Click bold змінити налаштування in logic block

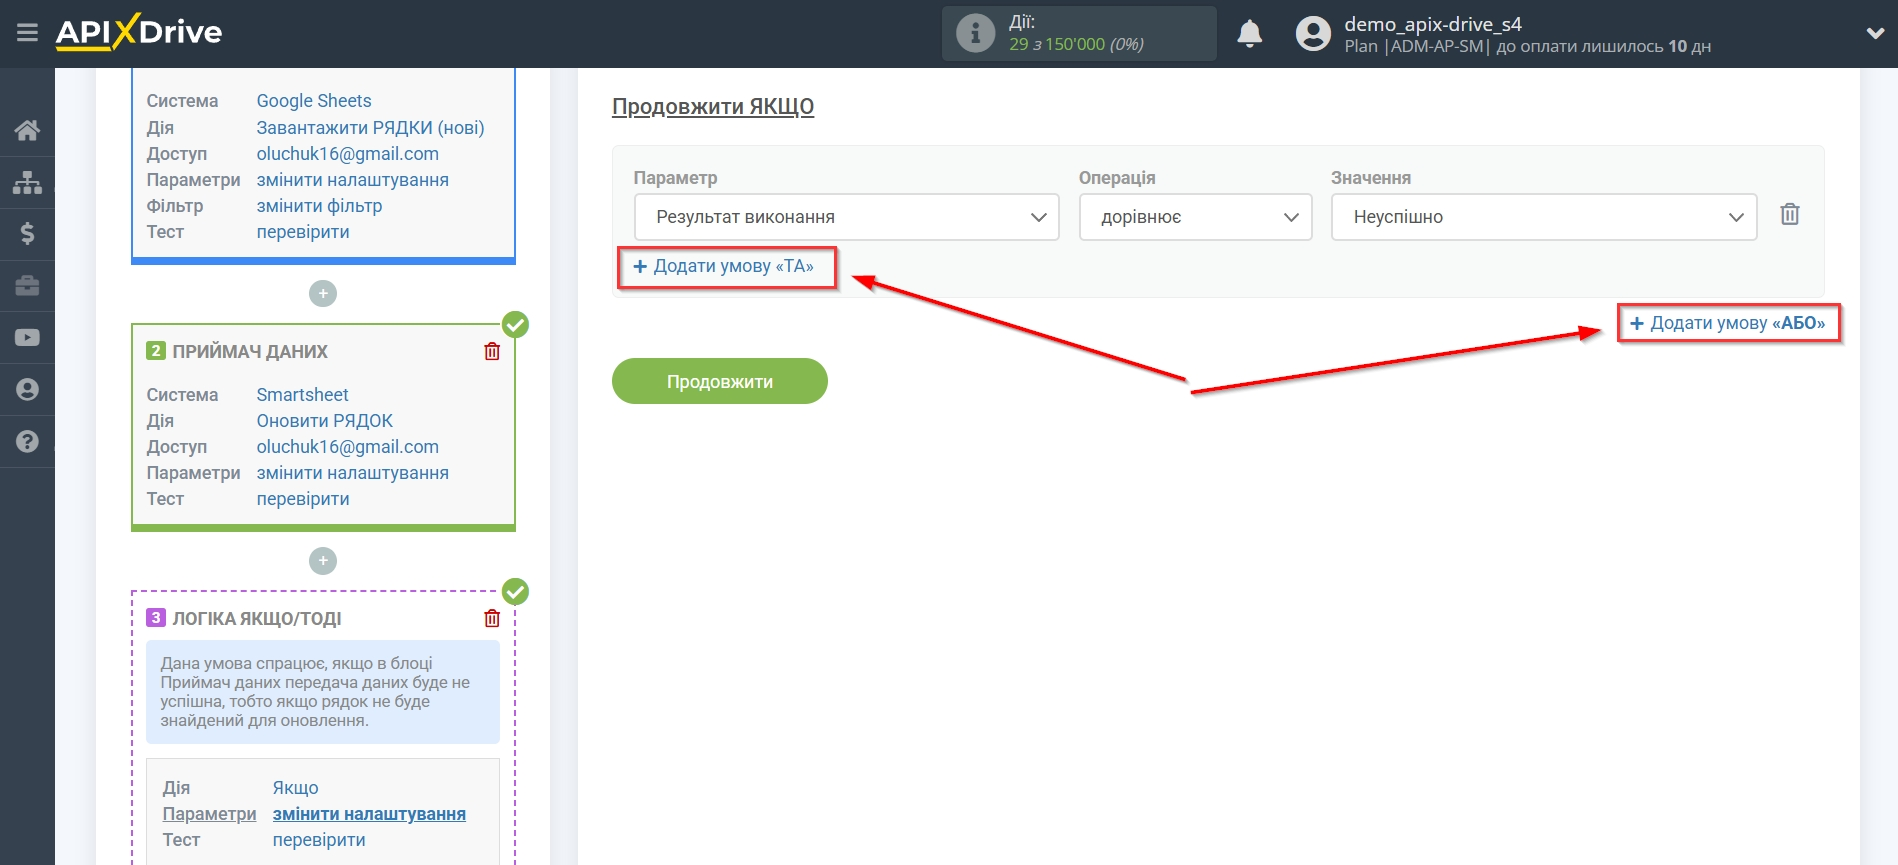pyautogui.click(x=369, y=814)
